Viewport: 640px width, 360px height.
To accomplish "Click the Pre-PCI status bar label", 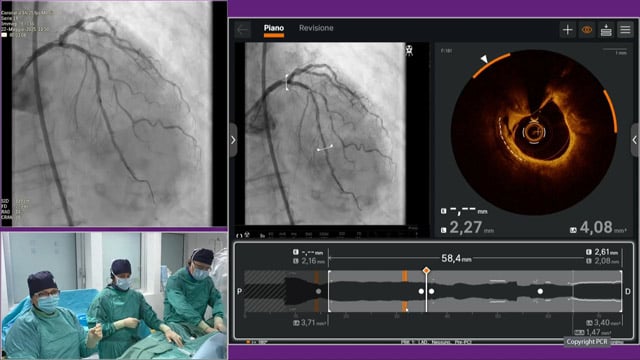I will (x=463, y=342).
